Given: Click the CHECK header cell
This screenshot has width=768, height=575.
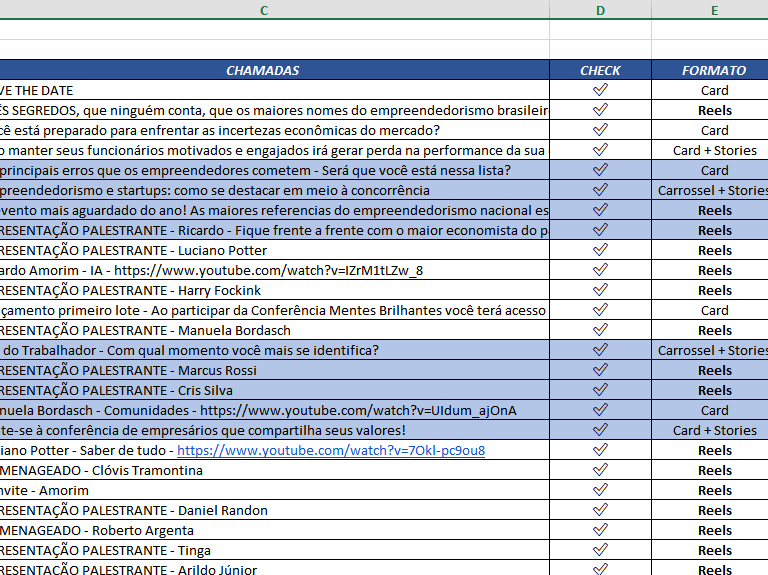Looking at the screenshot, I should [x=600, y=70].
